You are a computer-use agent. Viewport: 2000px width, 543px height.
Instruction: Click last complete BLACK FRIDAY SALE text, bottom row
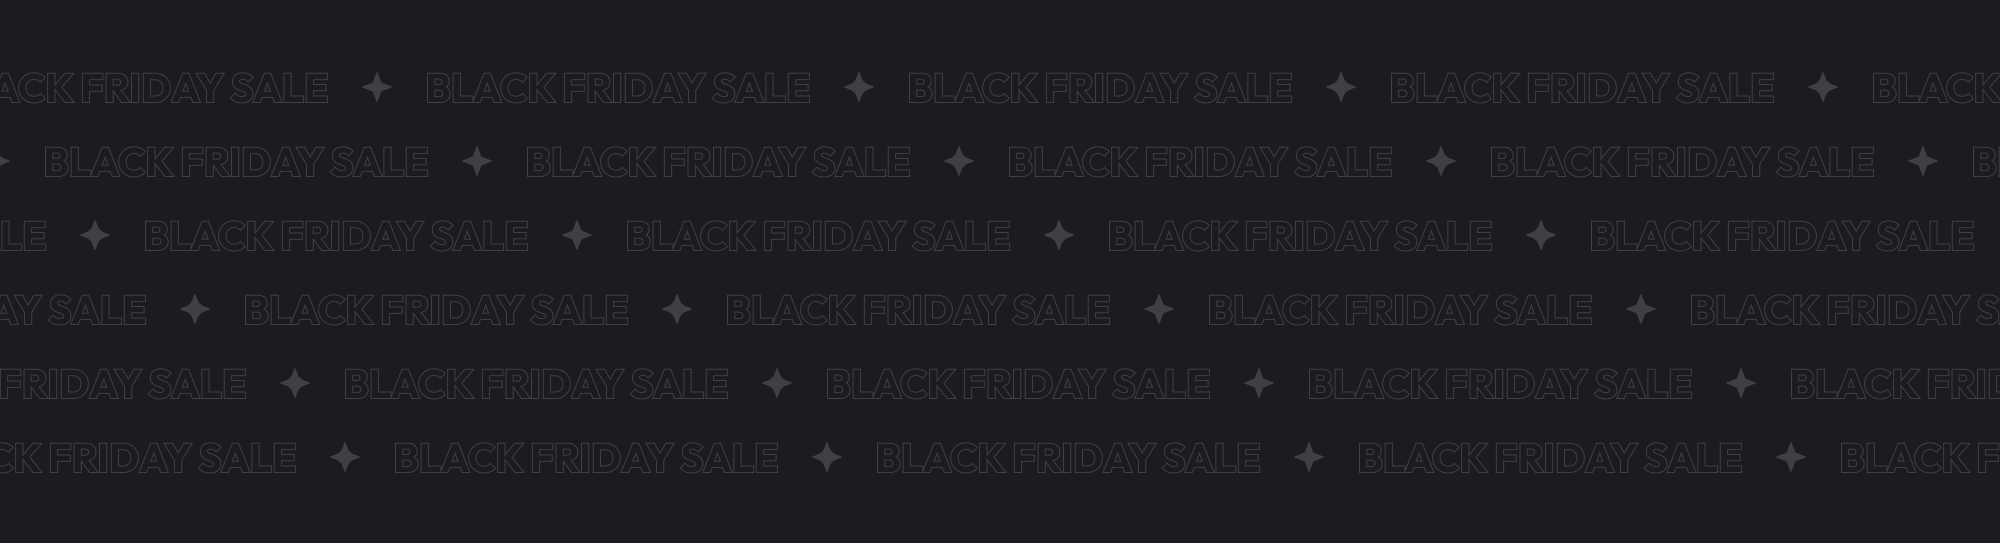(x=1550, y=458)
